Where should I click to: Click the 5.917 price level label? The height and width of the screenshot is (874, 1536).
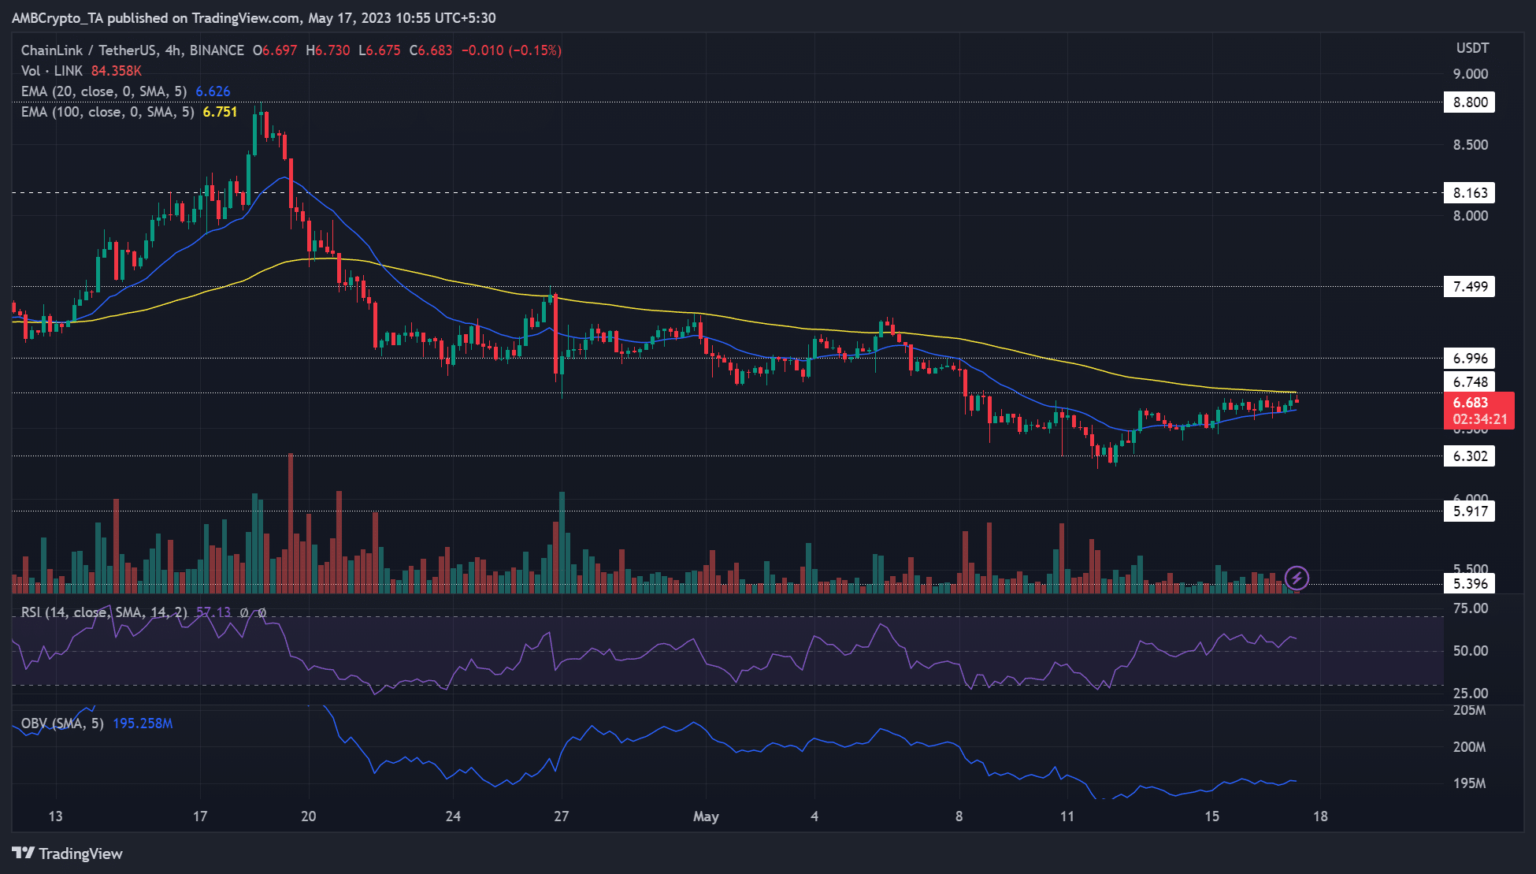click(x=1470, y=511)
